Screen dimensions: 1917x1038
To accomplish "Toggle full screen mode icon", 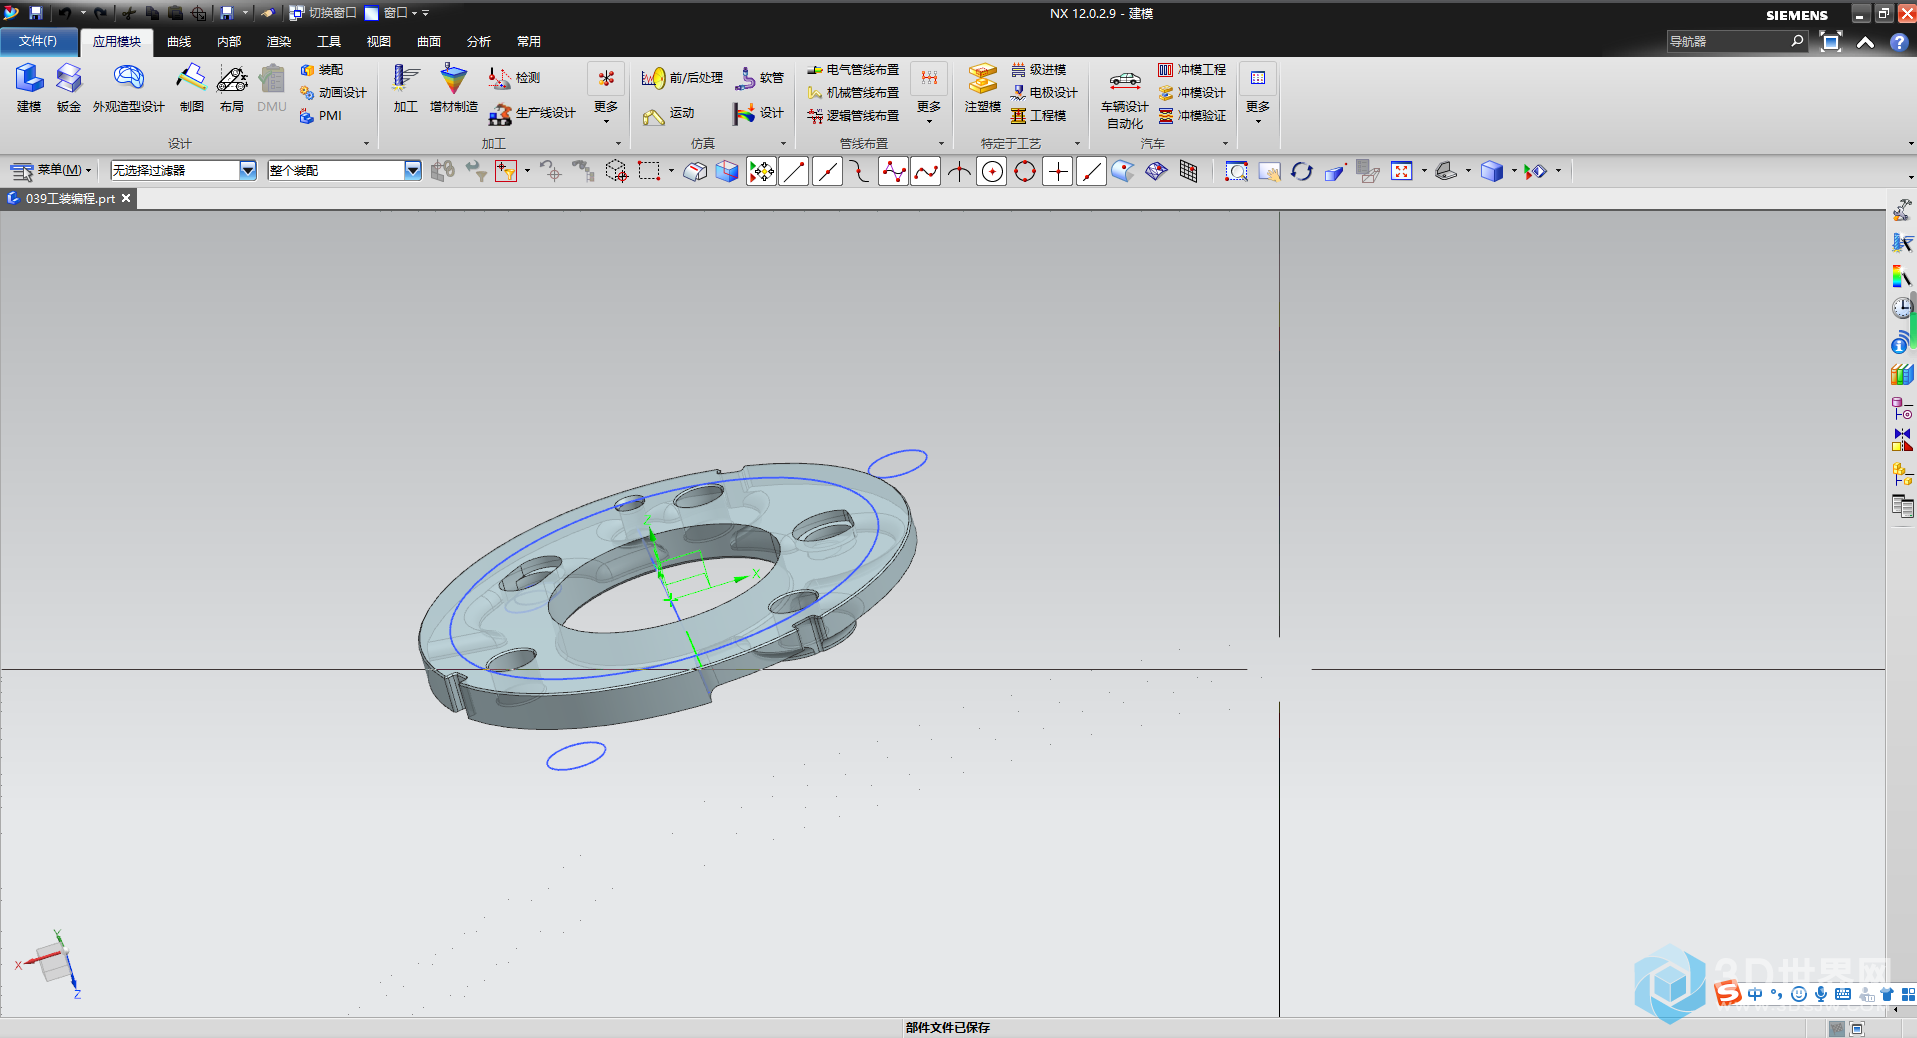I will [x=1831, y=42].
